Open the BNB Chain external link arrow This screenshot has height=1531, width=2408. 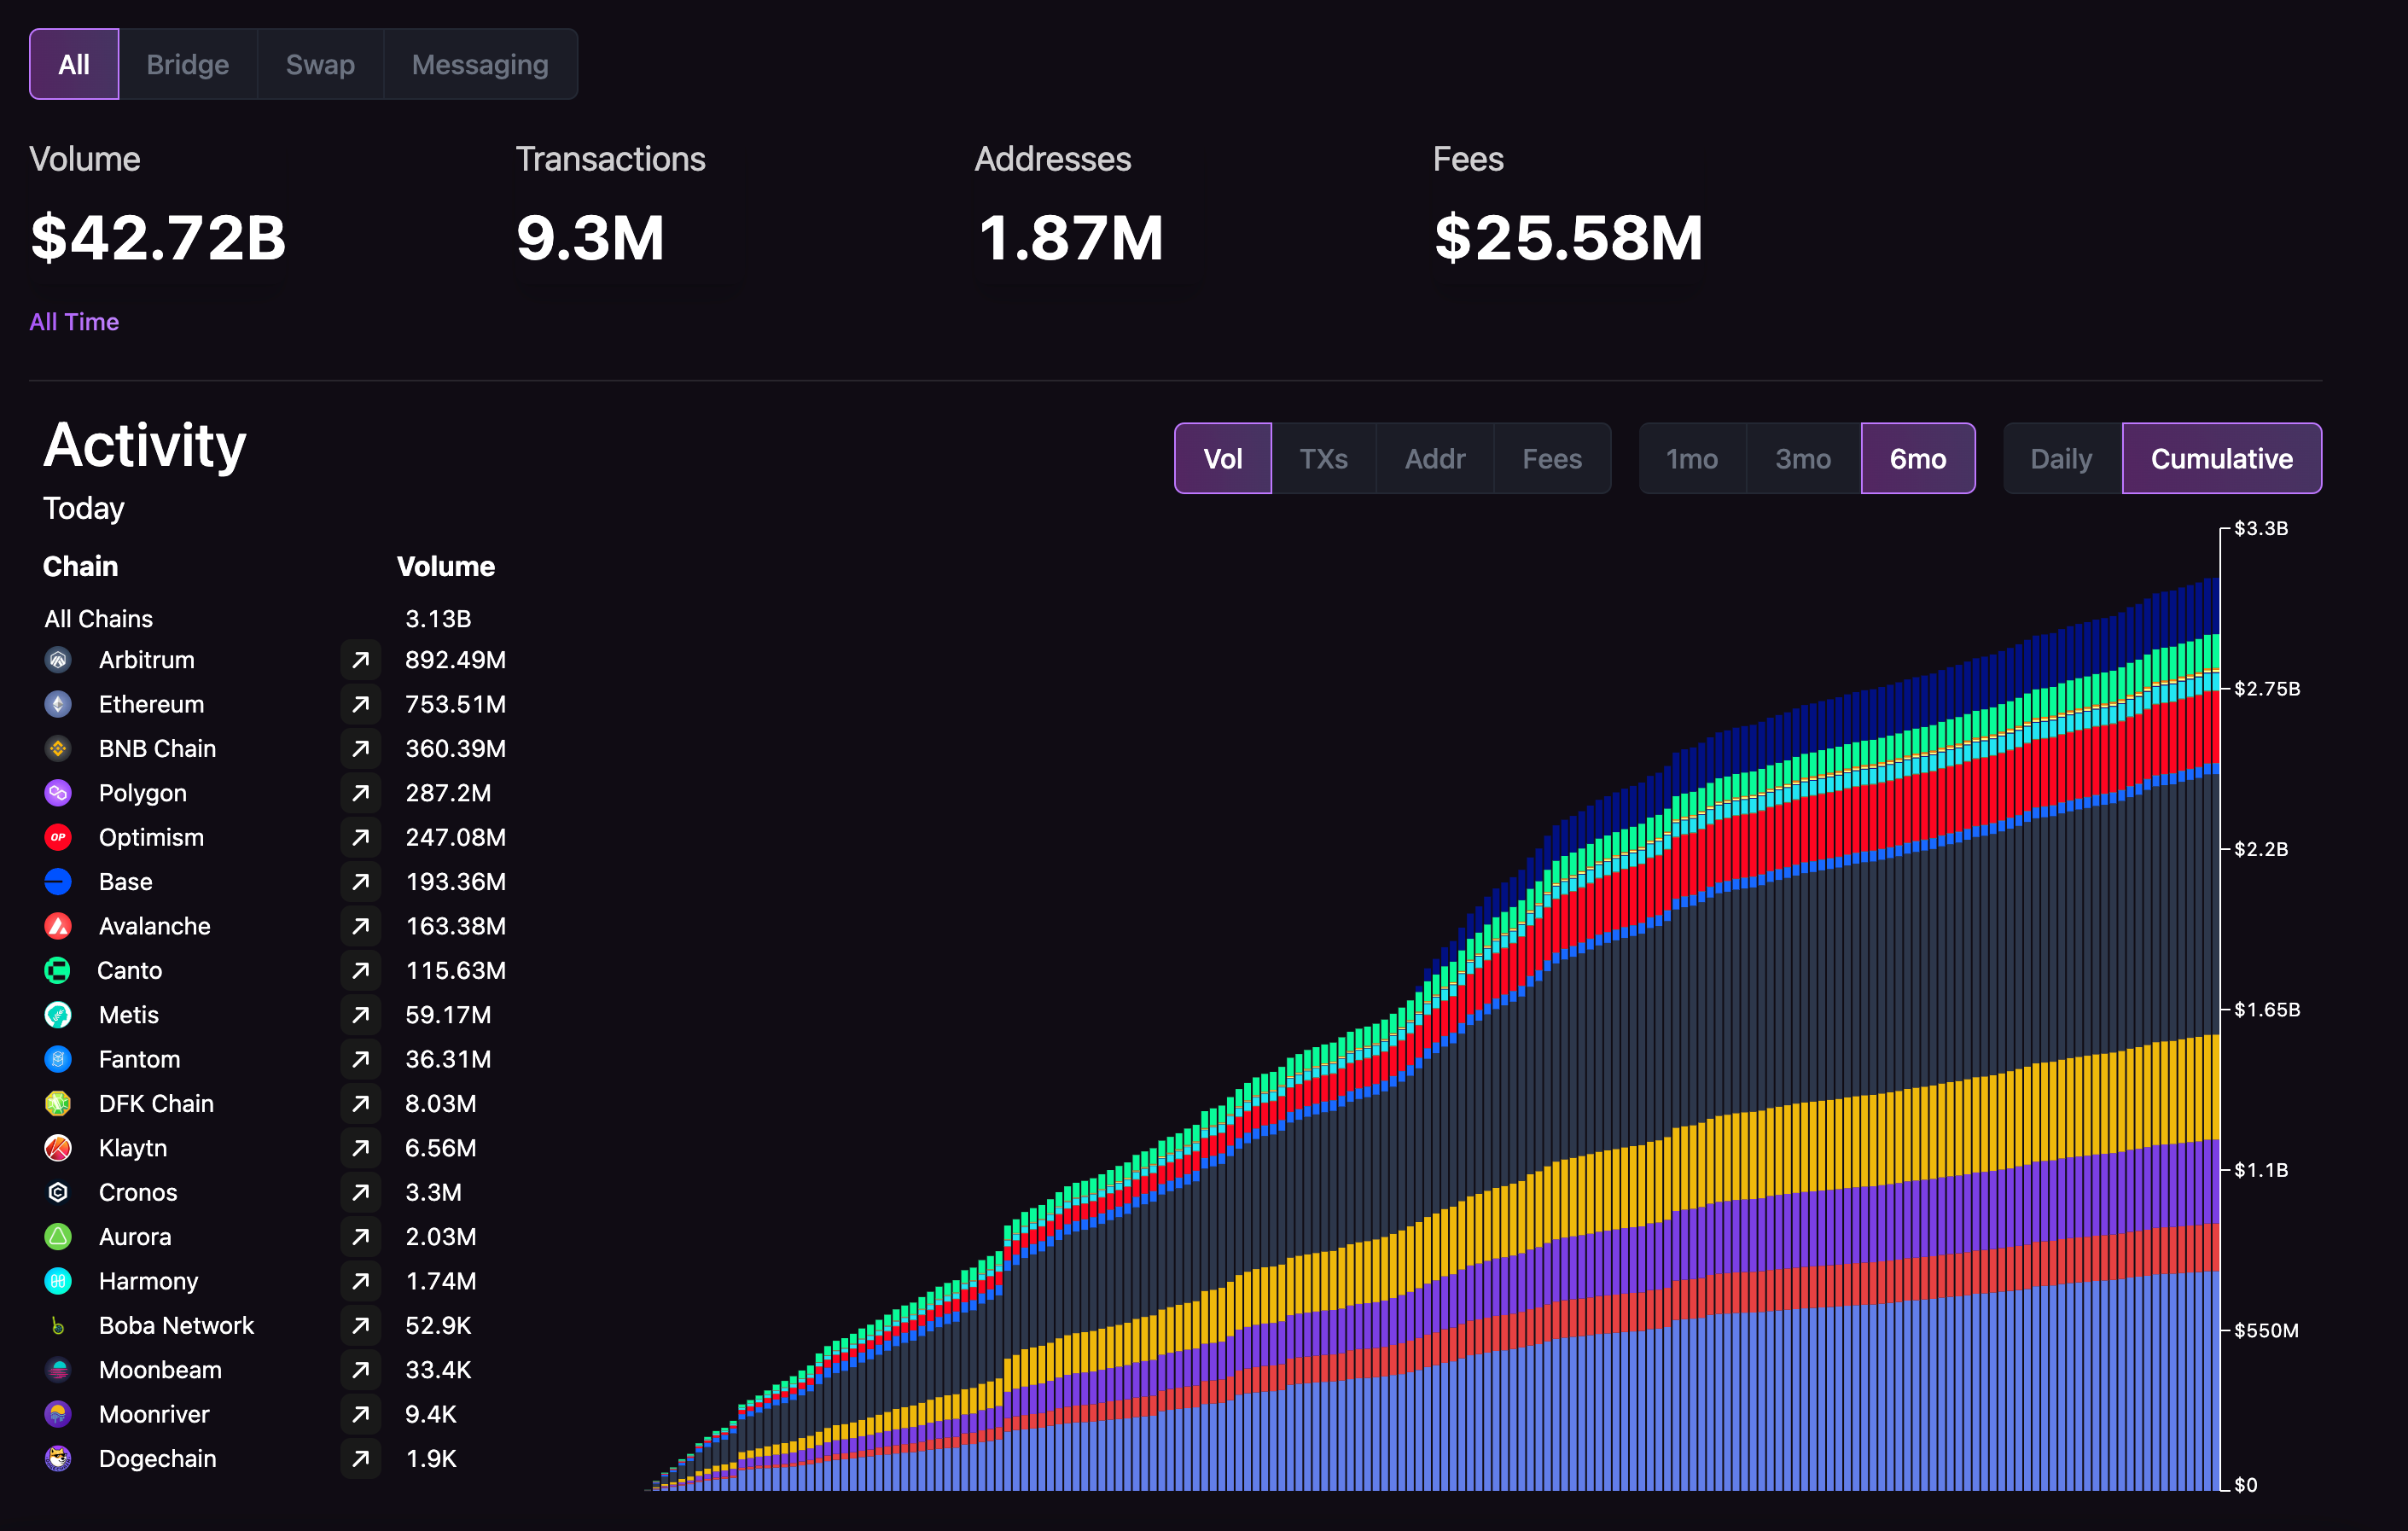360,749
